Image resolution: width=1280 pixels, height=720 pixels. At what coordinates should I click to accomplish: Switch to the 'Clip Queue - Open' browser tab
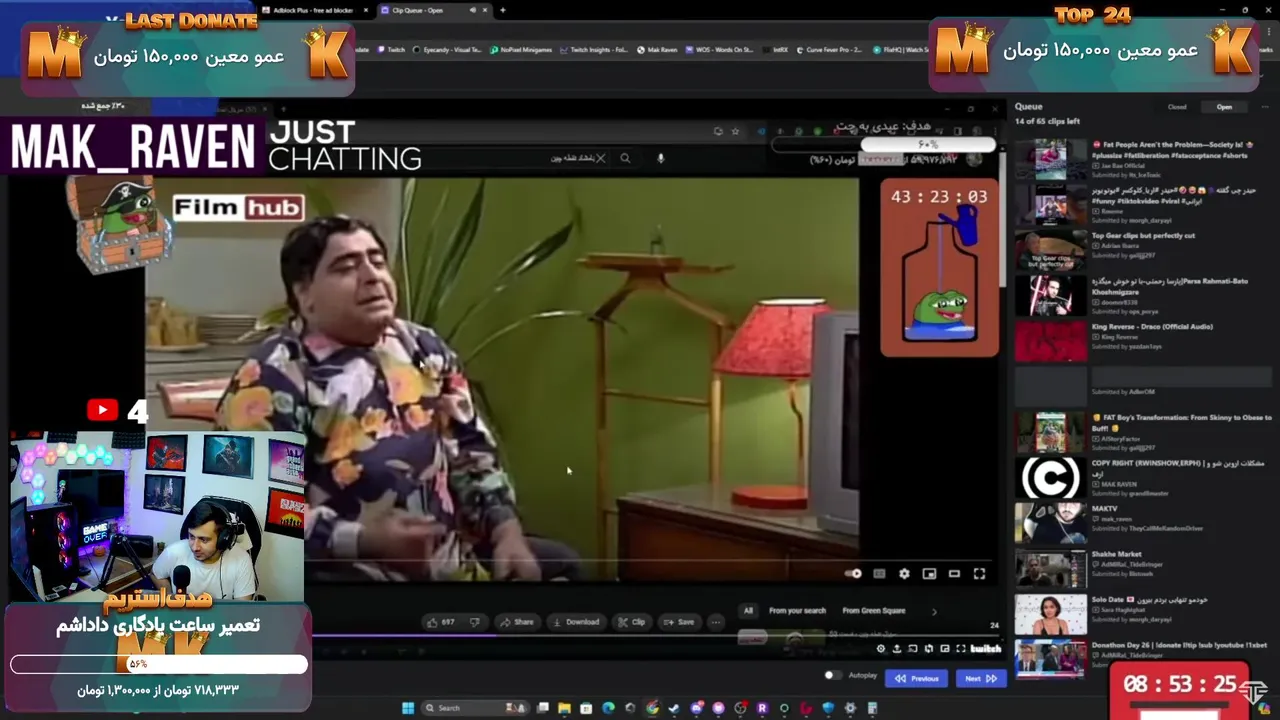pyautogui.click(x=435, y=10)
